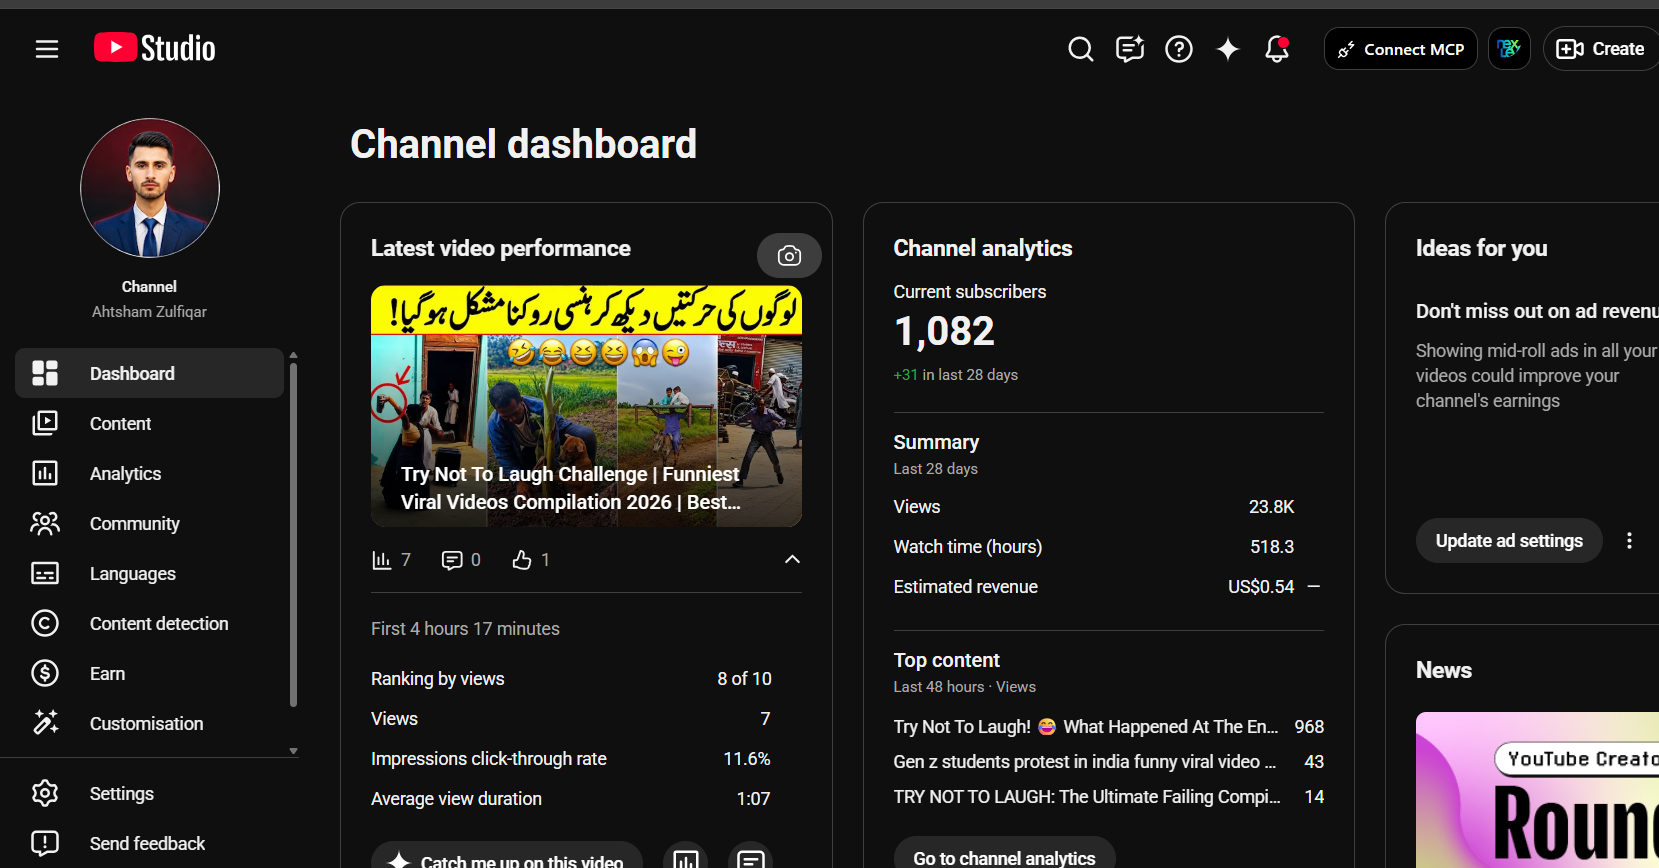Screen dimensions: 1659x868
Task: Click First 4 hours 17 minutes label
Action: 465,629
